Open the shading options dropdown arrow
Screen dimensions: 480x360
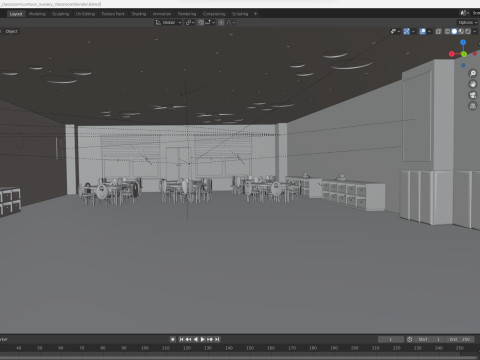(x=475, y=31)
